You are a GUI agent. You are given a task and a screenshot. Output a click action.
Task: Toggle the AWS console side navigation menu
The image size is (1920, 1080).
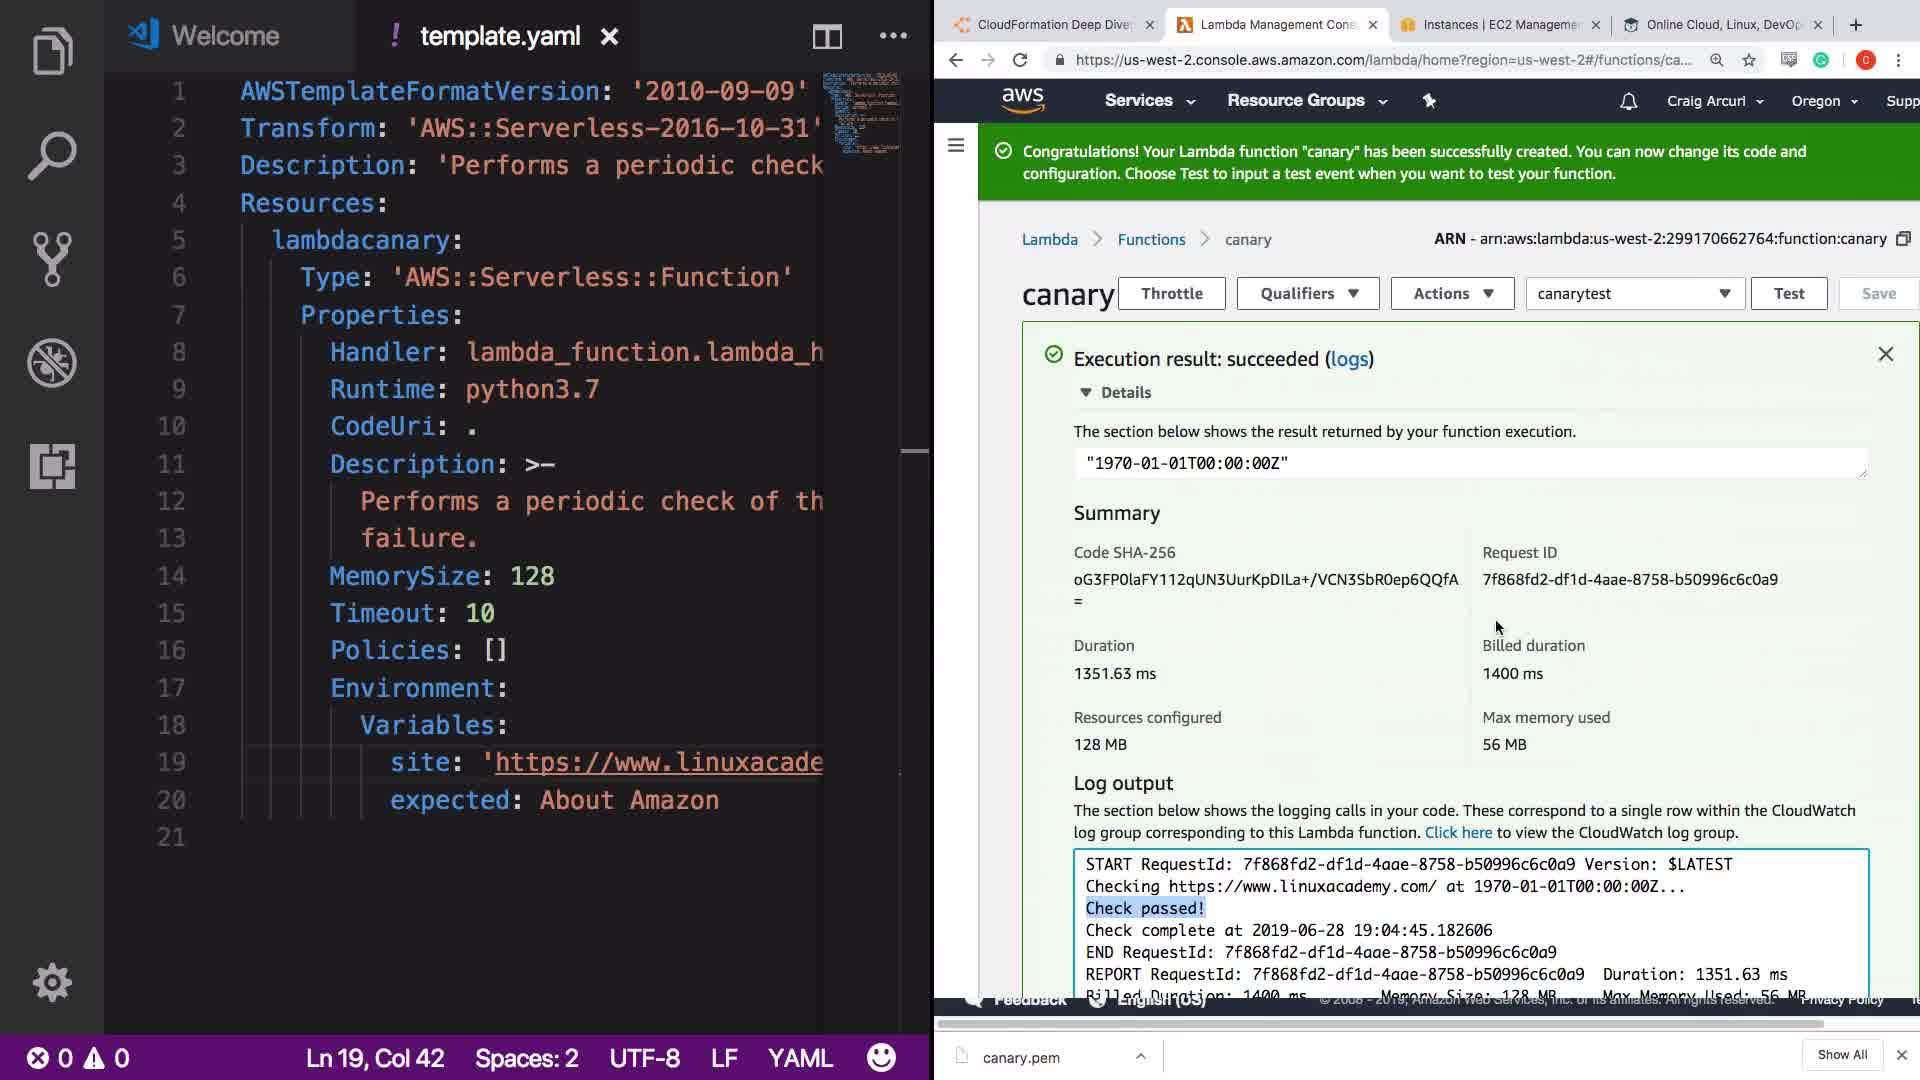point(956,146)
